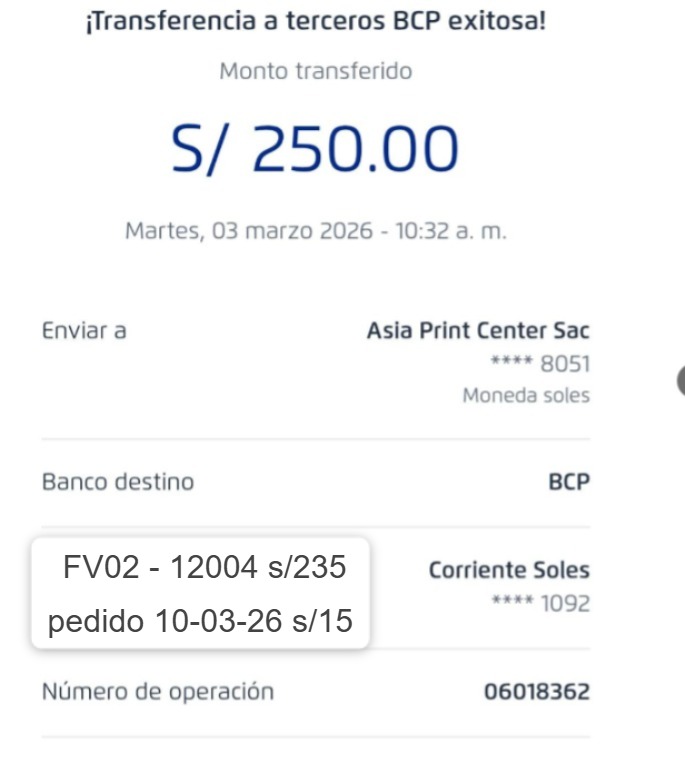Click recipient name Asia Print Center Sac
The image size is (685, 763).
[478, 331]
